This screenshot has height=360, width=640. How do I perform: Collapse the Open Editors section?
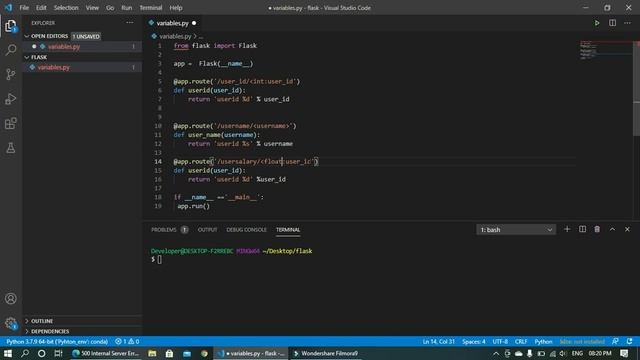point(27,36)
